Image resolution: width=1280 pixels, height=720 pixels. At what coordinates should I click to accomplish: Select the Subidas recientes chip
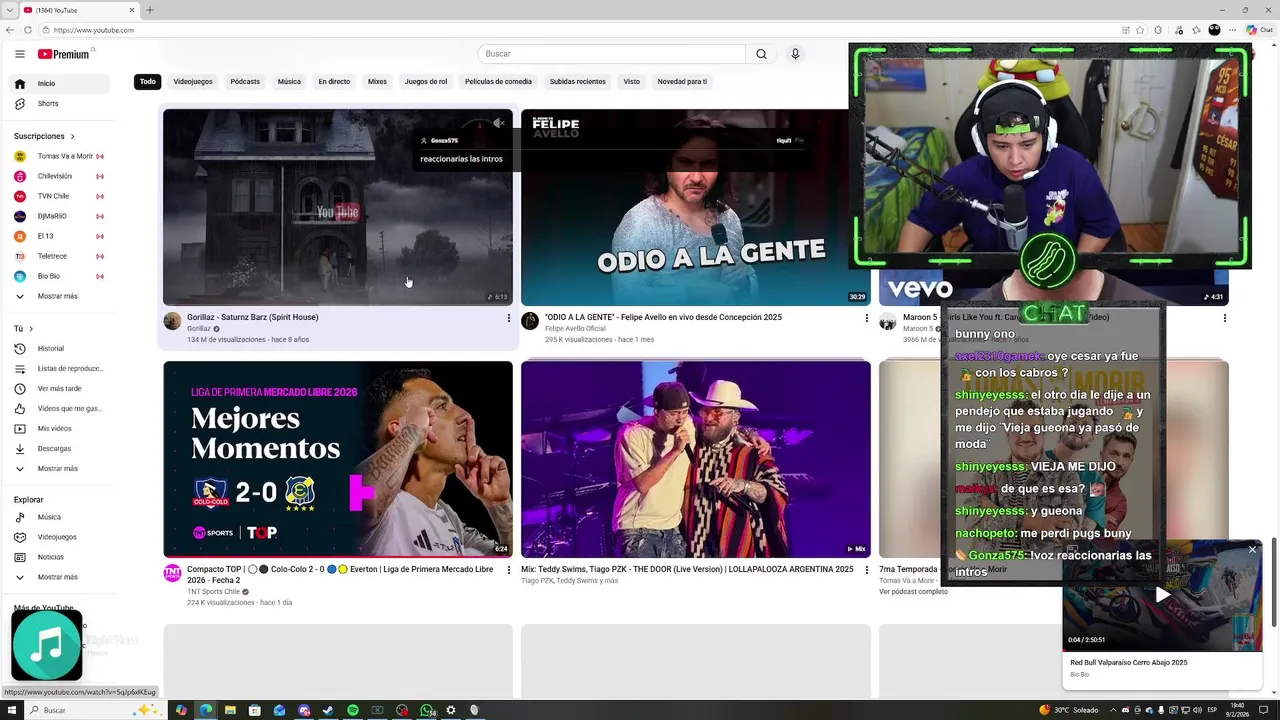578,82
